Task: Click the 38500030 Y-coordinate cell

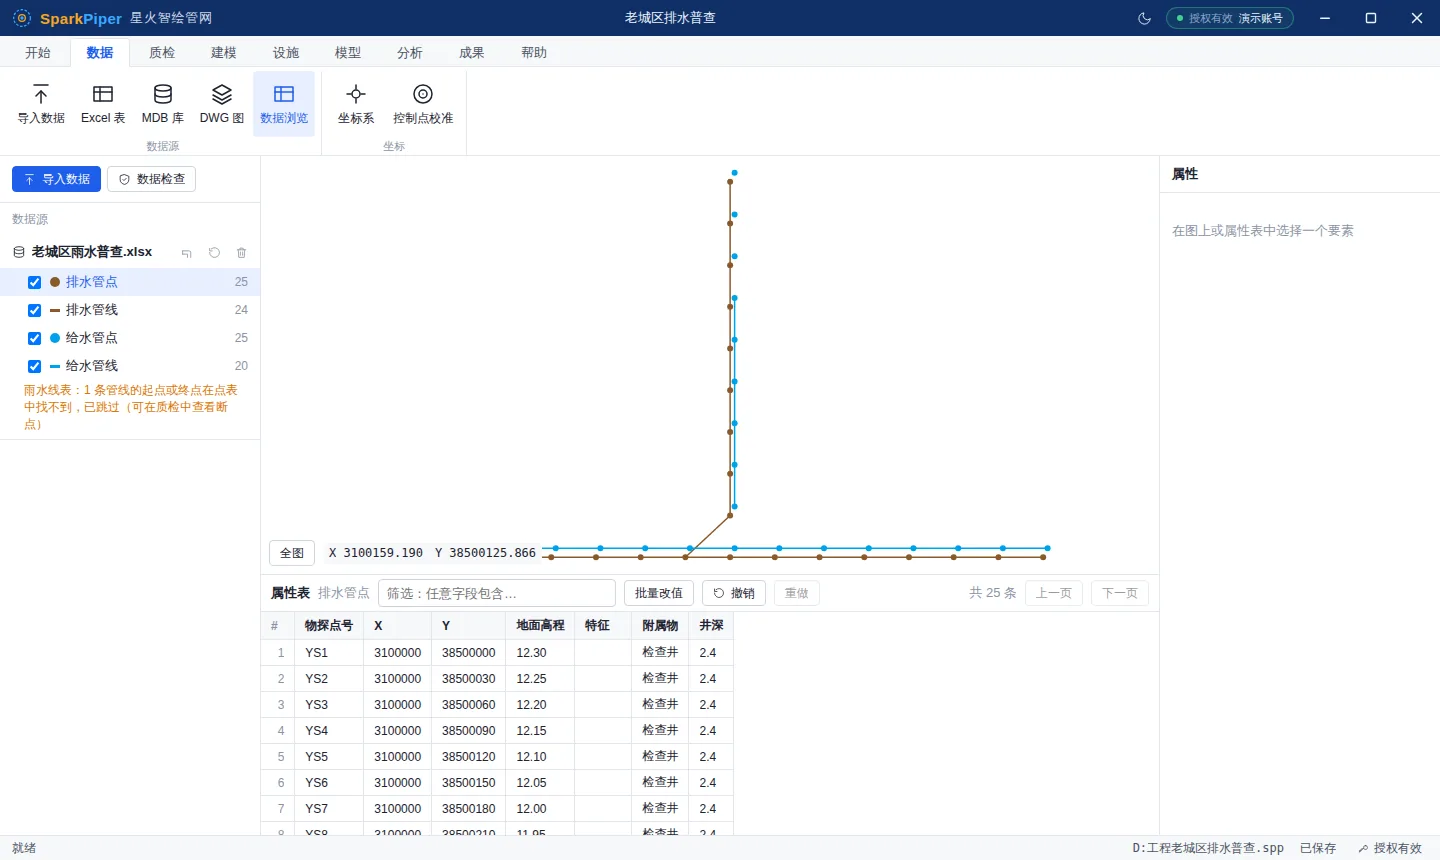Action: (x=469, y=679)
